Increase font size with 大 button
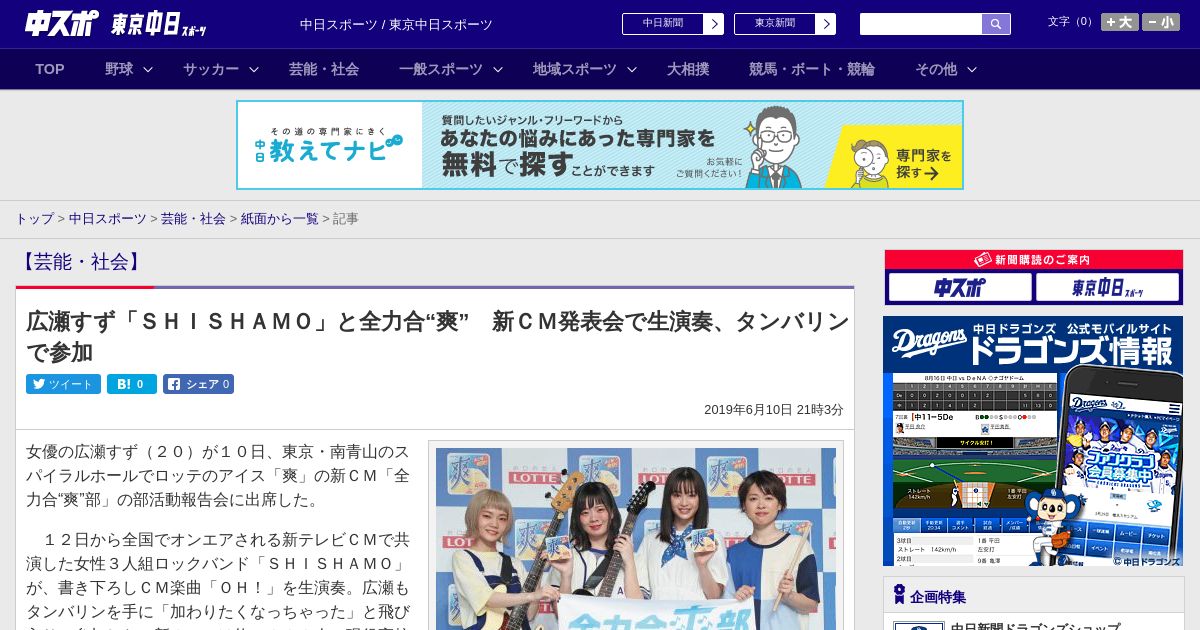 click(1119, 22)
